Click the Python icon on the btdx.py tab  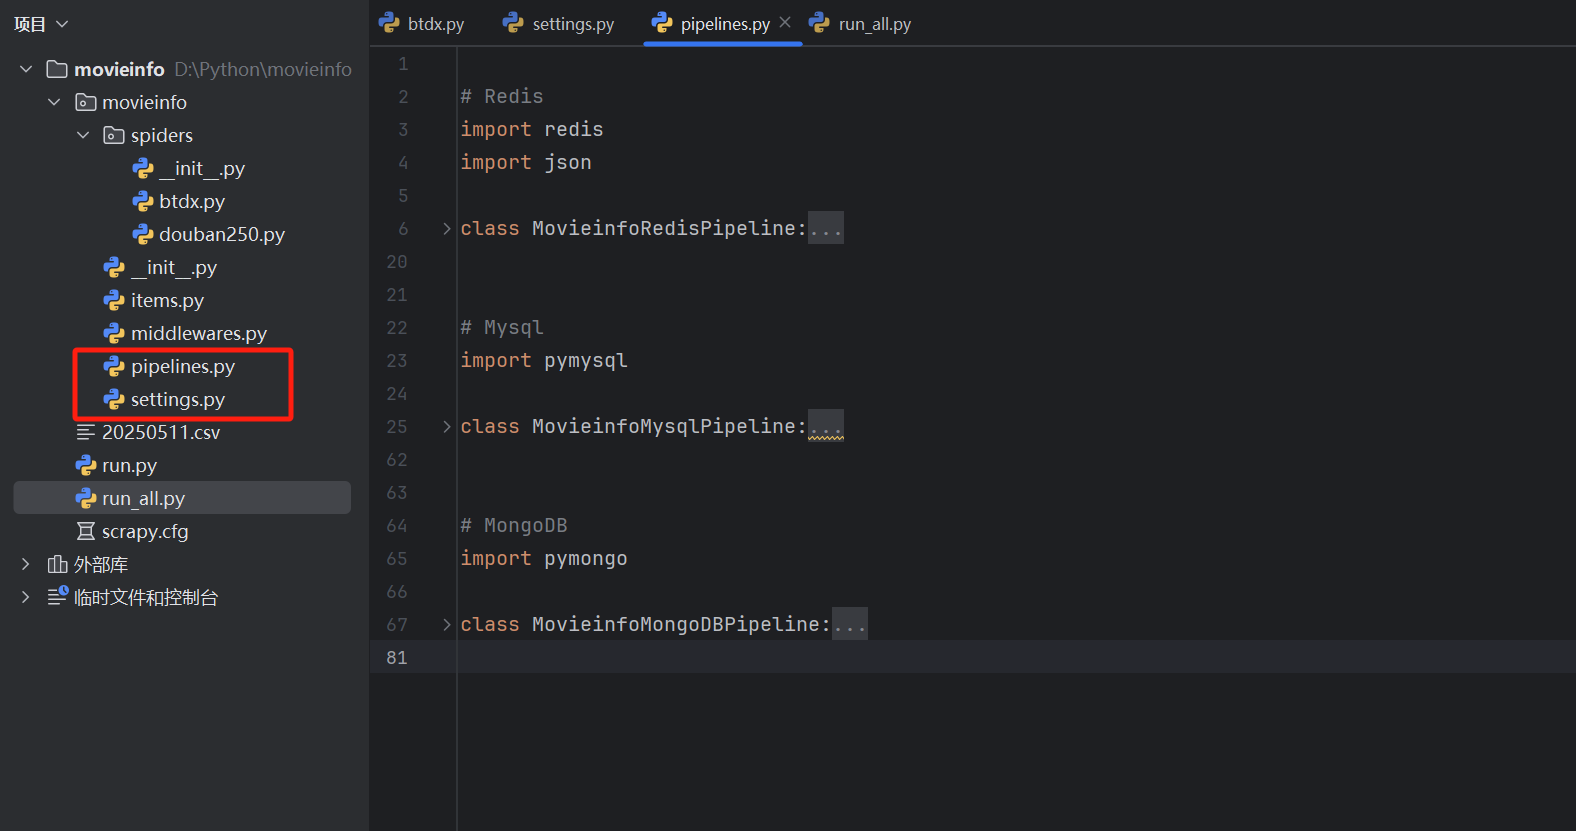[389, 22]
